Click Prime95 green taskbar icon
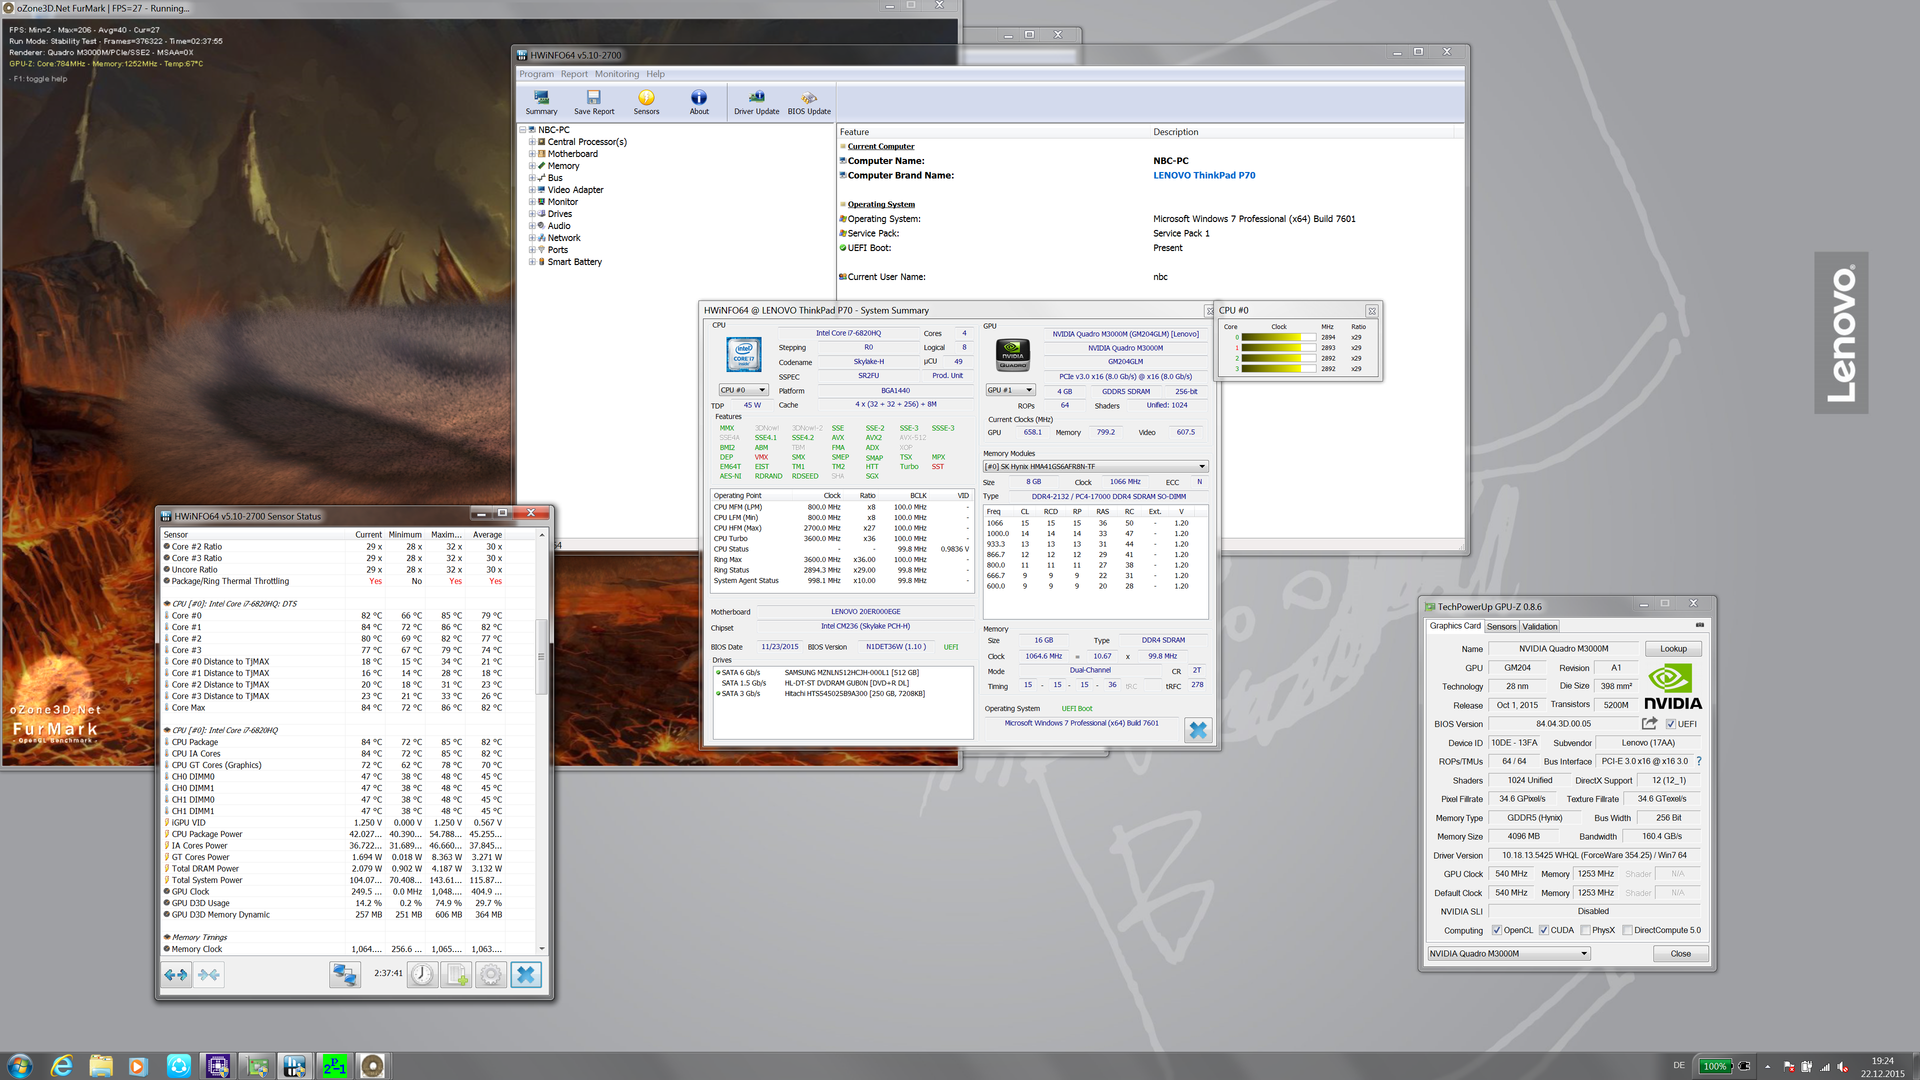 pyautogui.click(x=334, y=1066)
